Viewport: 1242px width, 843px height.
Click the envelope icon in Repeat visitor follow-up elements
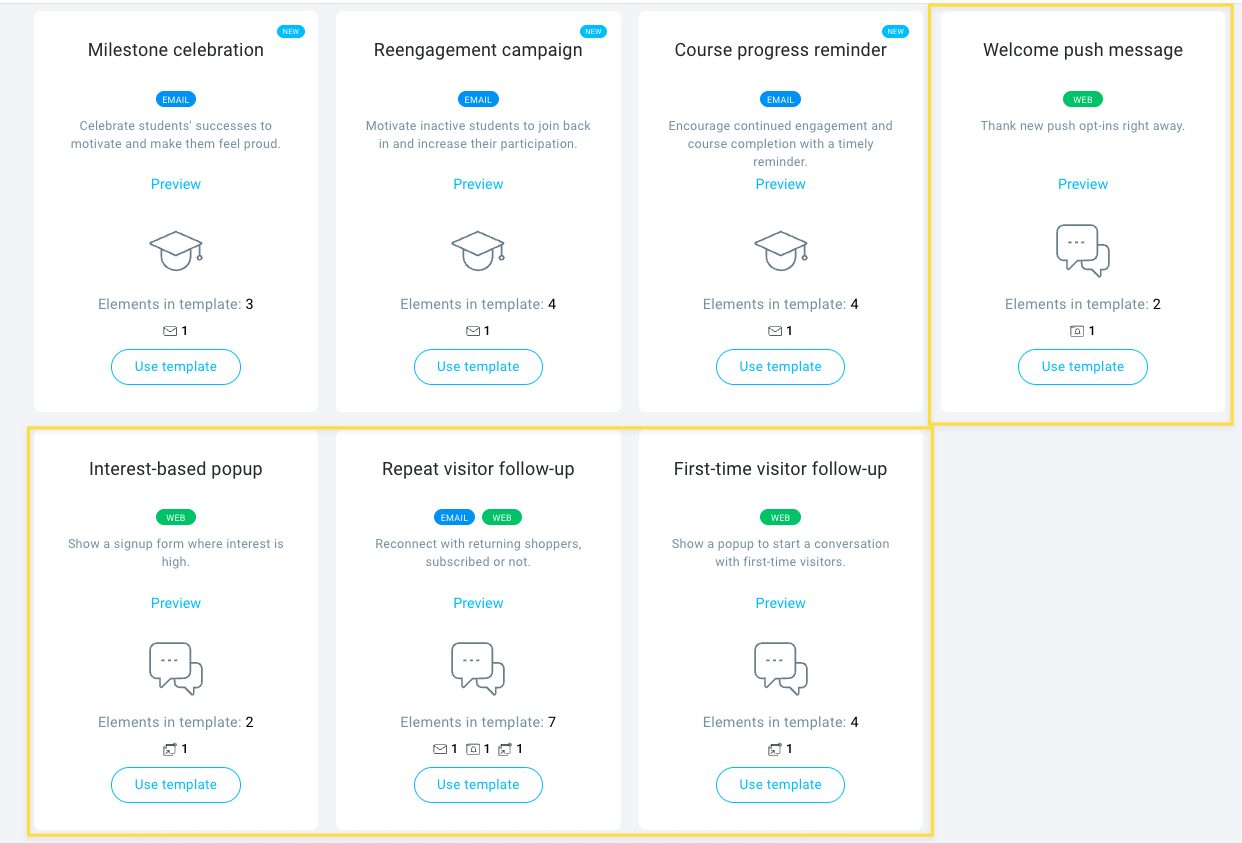[x=441, y=748]
